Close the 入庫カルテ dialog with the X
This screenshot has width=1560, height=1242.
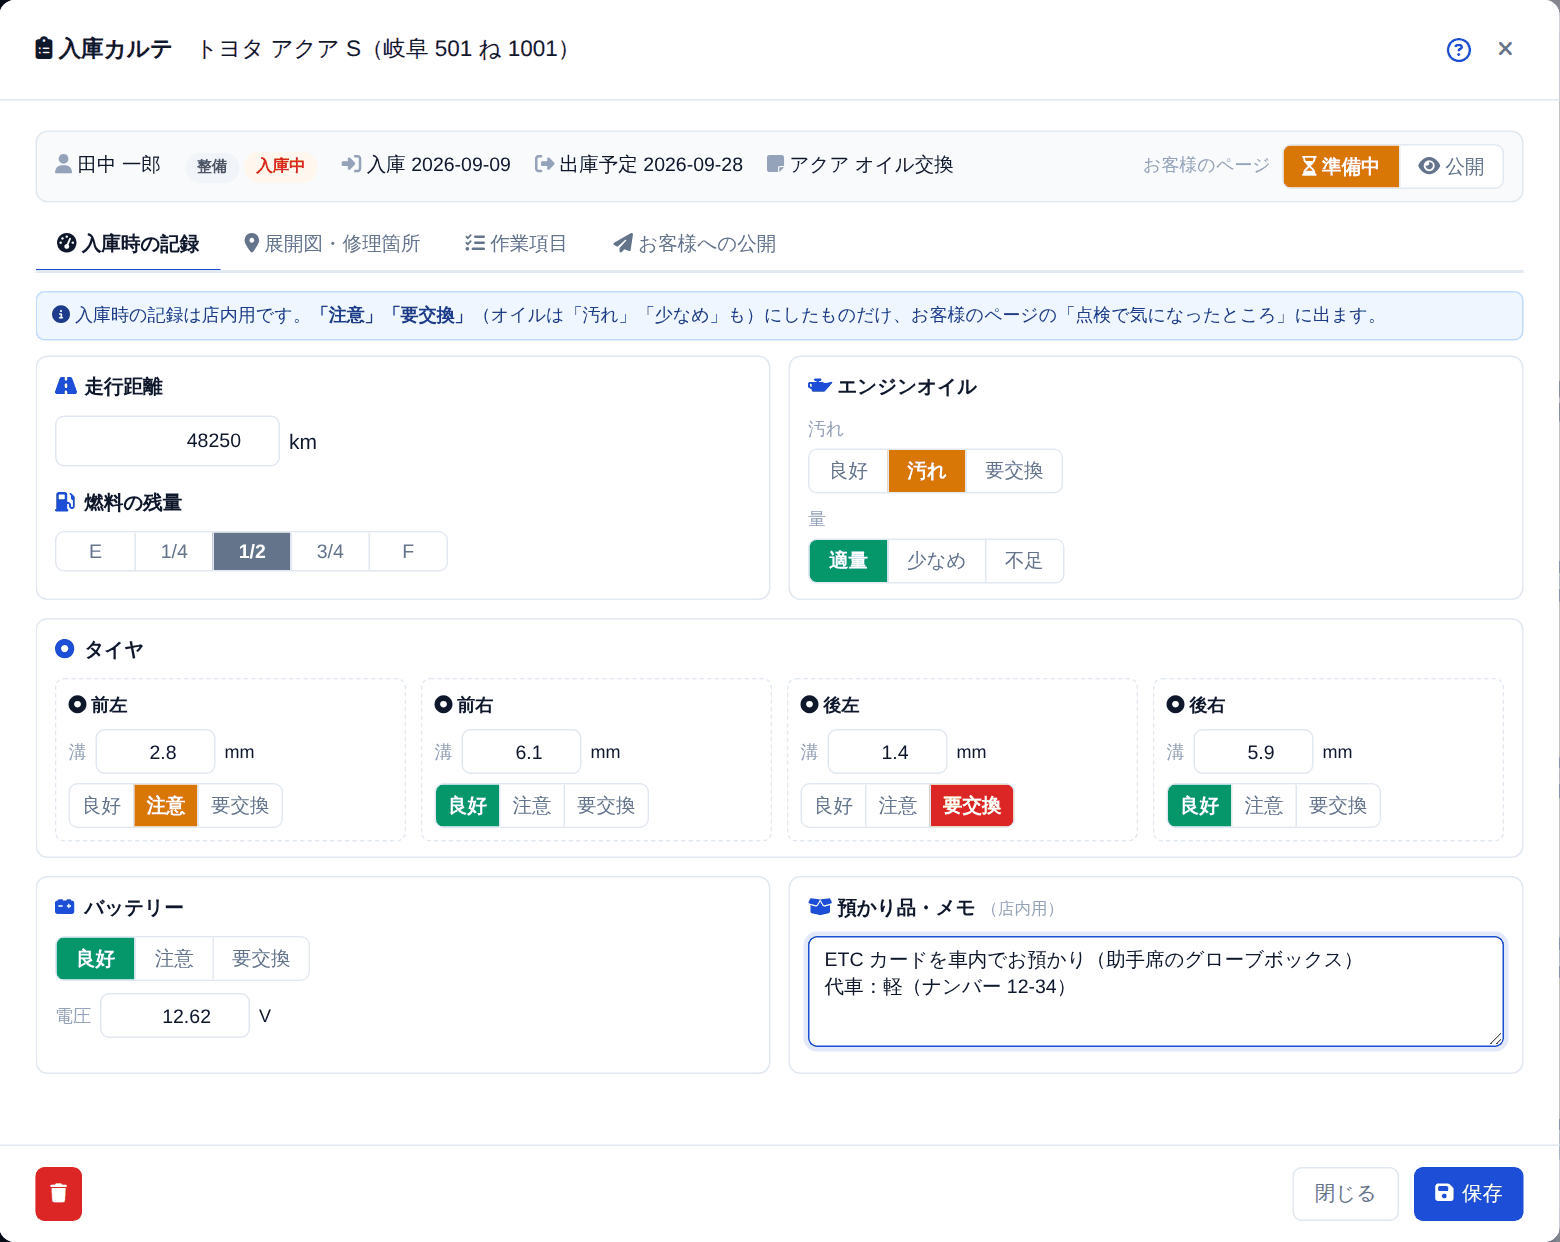pyautogui.click(x=1505, y=49)
